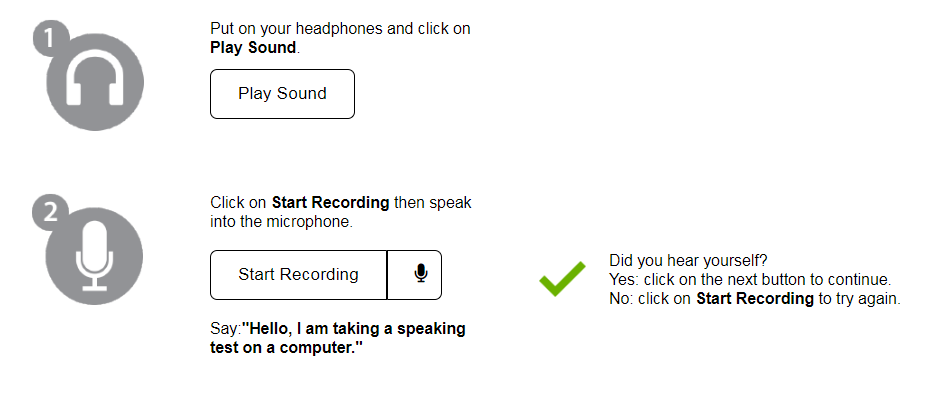Viewport: 942px width, 393px height.
Task: Click the 'into the microphone' instruction line
Action: (x=281, y=222)
